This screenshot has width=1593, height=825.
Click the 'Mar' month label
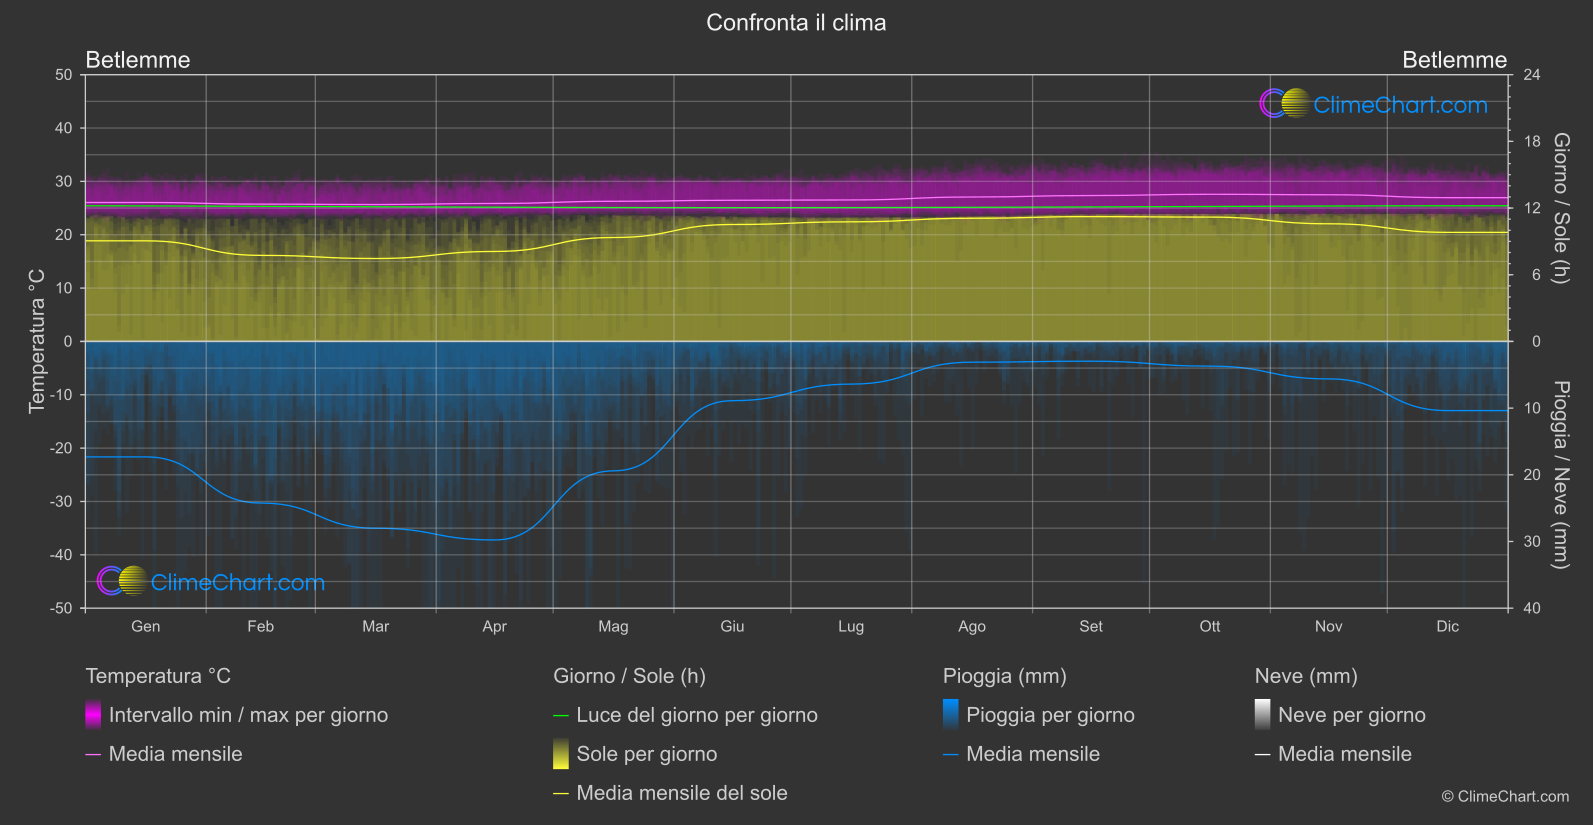(376, 626)
